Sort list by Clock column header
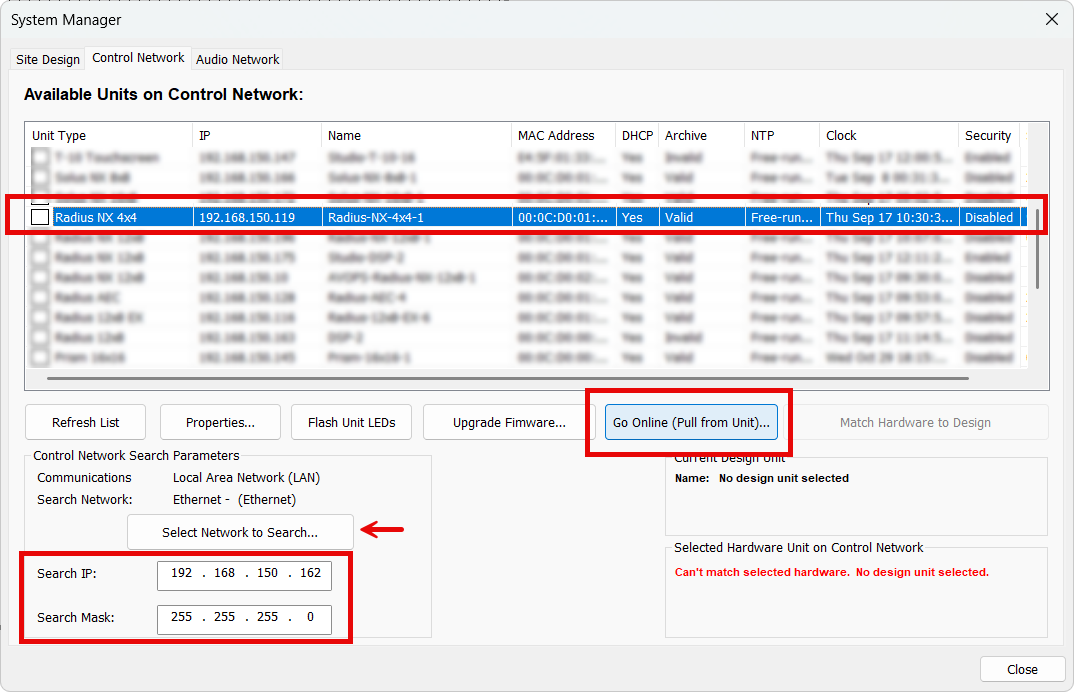 pyautogui.click(x=889, y=136)
